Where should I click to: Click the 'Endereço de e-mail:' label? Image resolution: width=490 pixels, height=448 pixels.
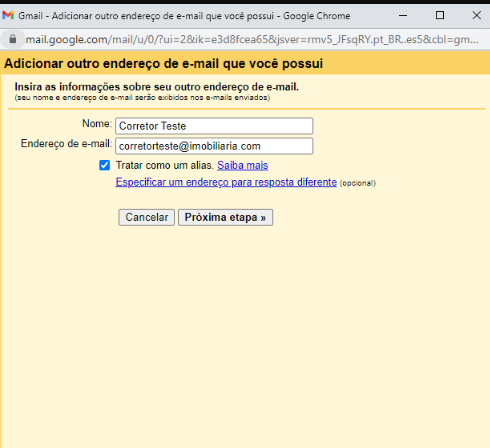[66, 144]
